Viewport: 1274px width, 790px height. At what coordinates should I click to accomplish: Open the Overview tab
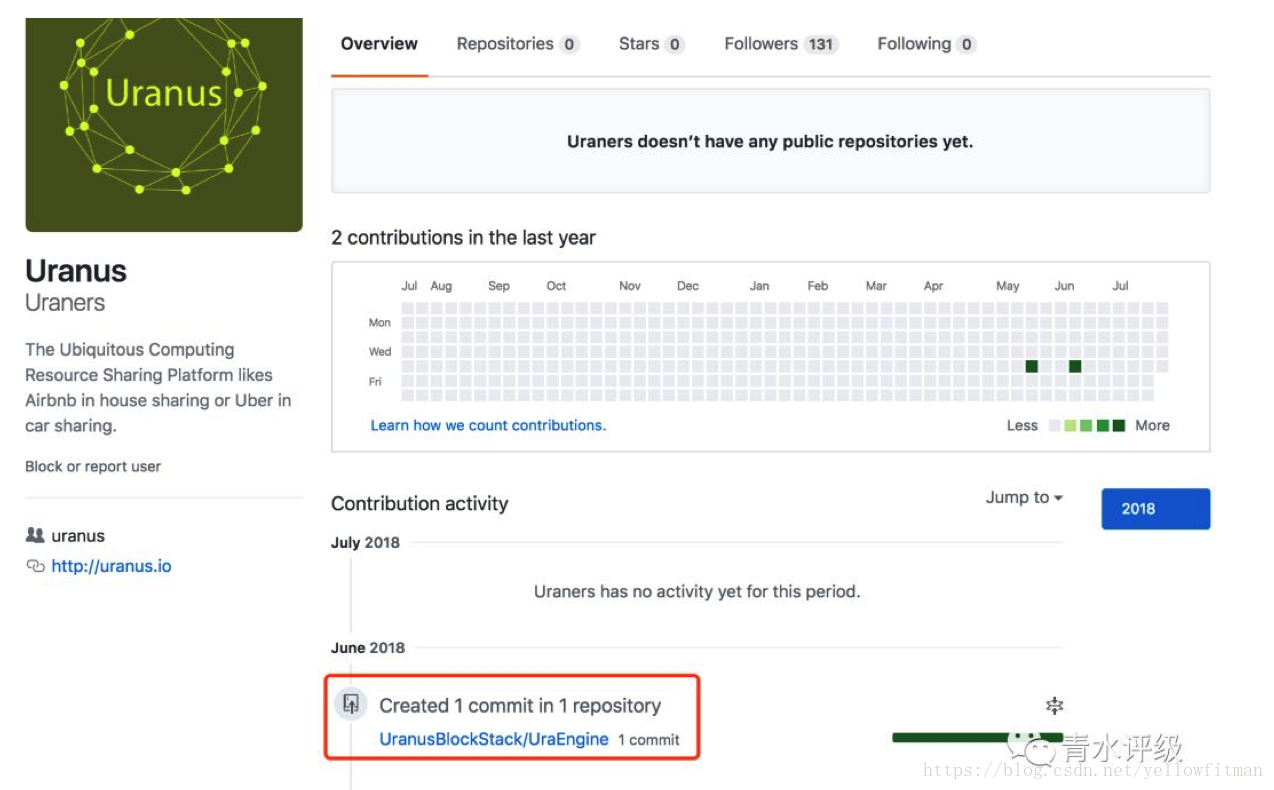(379, 44)
